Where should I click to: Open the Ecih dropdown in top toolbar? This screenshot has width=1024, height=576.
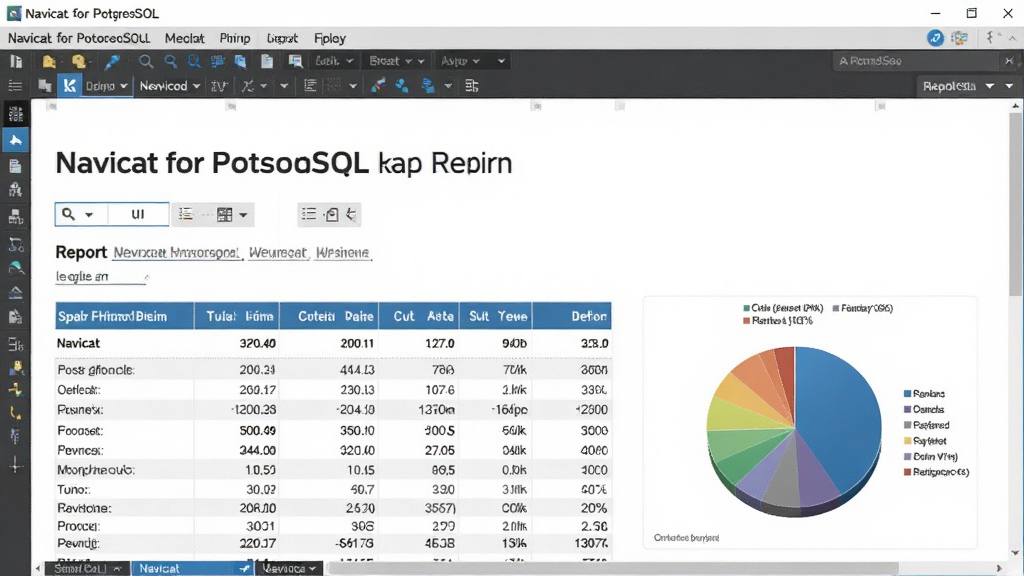[334, 61]
